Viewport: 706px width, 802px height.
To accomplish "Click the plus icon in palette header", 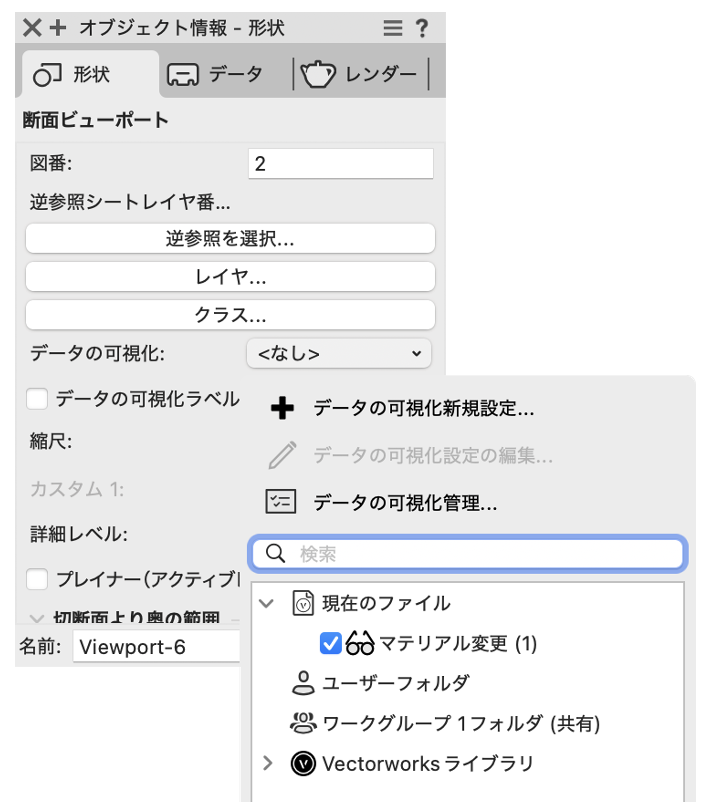I will click(x=57, y=28).
